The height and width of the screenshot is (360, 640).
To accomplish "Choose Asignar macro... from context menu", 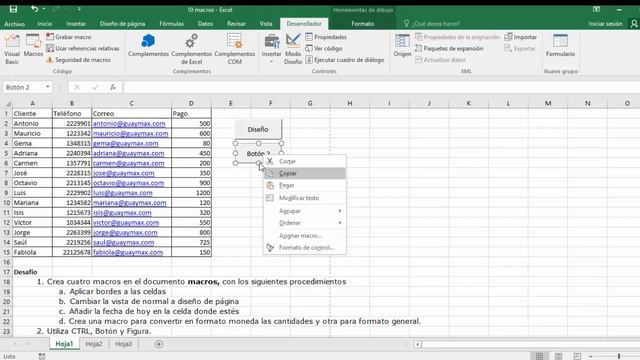I will click(305, 236).
